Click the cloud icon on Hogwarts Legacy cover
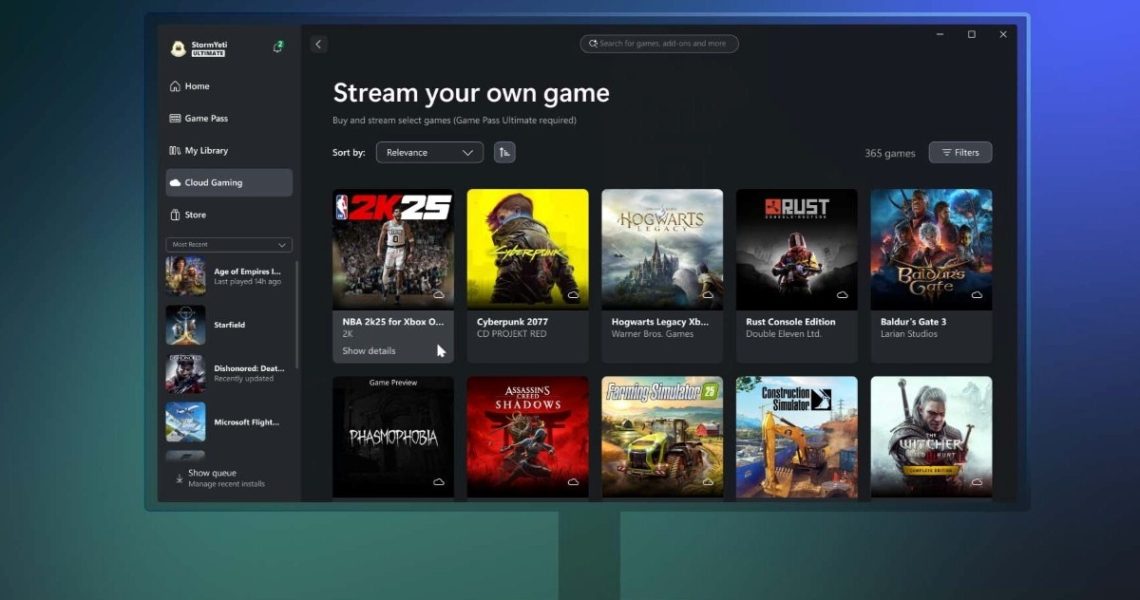The image size is (1140, 600). [x=707, y=295]
